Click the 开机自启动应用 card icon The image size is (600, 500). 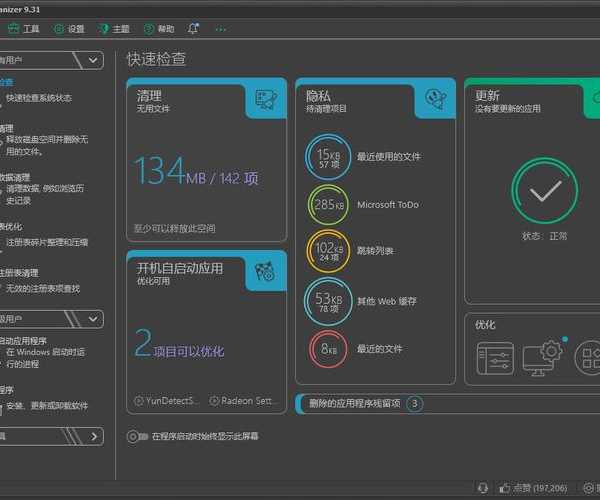click(x=265, y=271)
